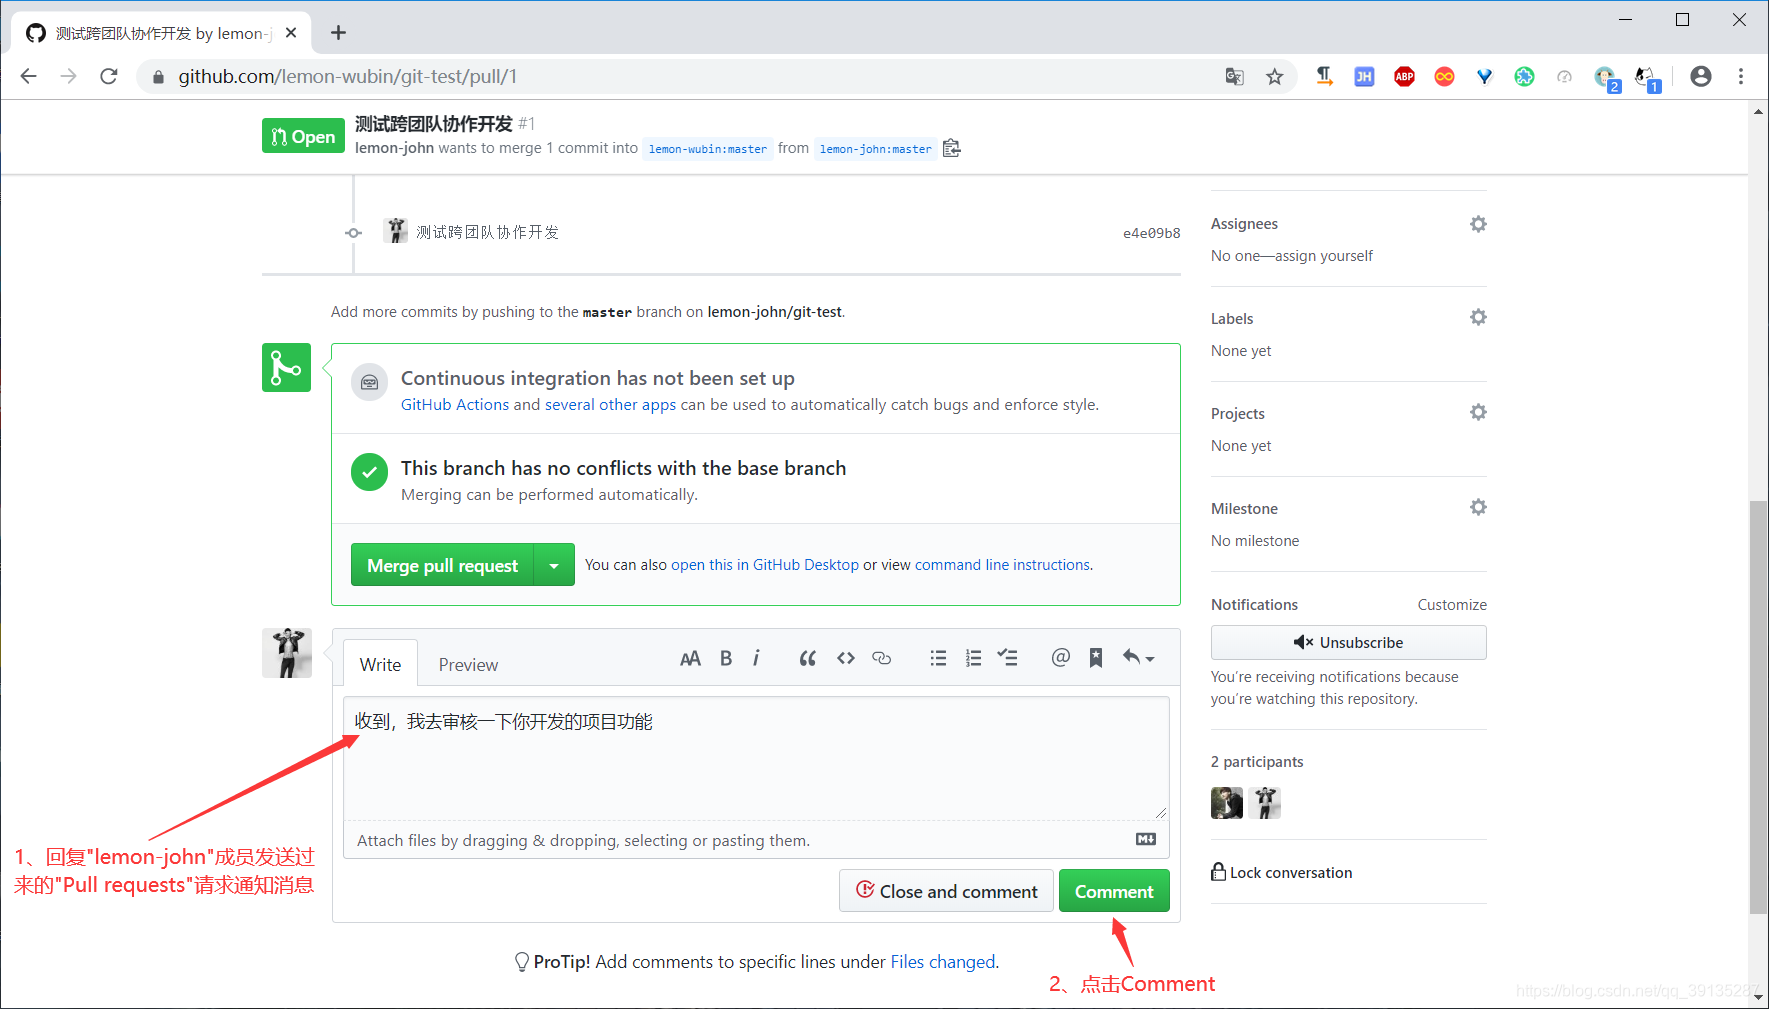Close the GitHub browser tab
This screenshot has width=1769, height=1009.
click(x=291, y=33)
